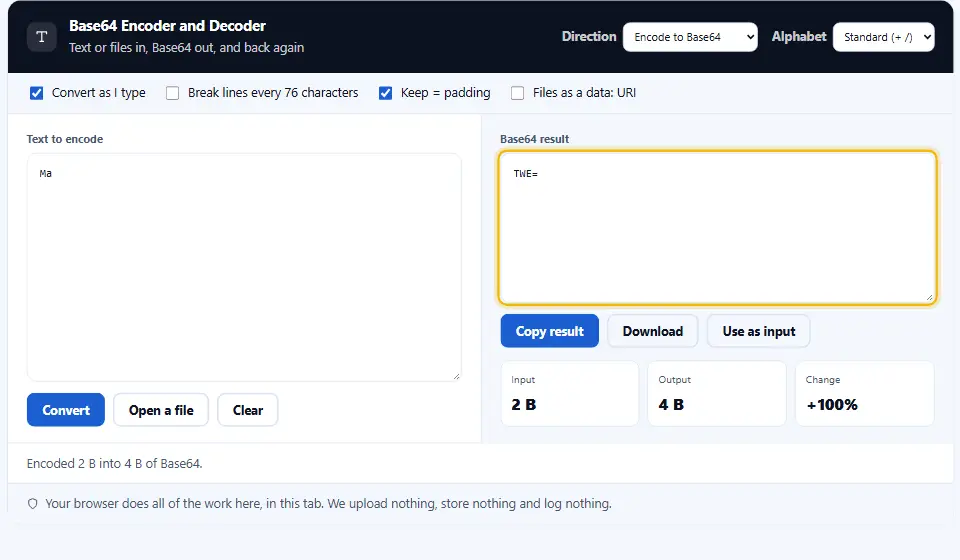Click the Open a file button
The image size is (960, 560).
pos(161,410)
